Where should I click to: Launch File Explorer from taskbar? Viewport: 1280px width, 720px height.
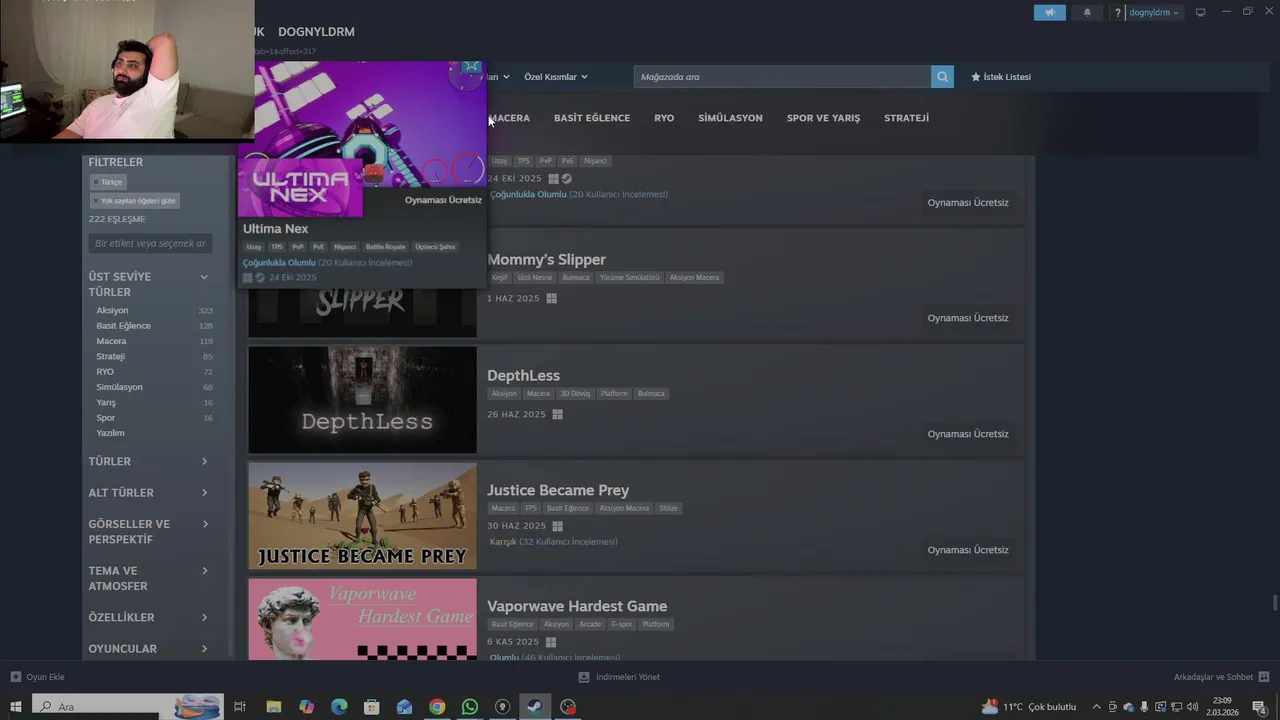pyautogui.click(x=273, y=707)
